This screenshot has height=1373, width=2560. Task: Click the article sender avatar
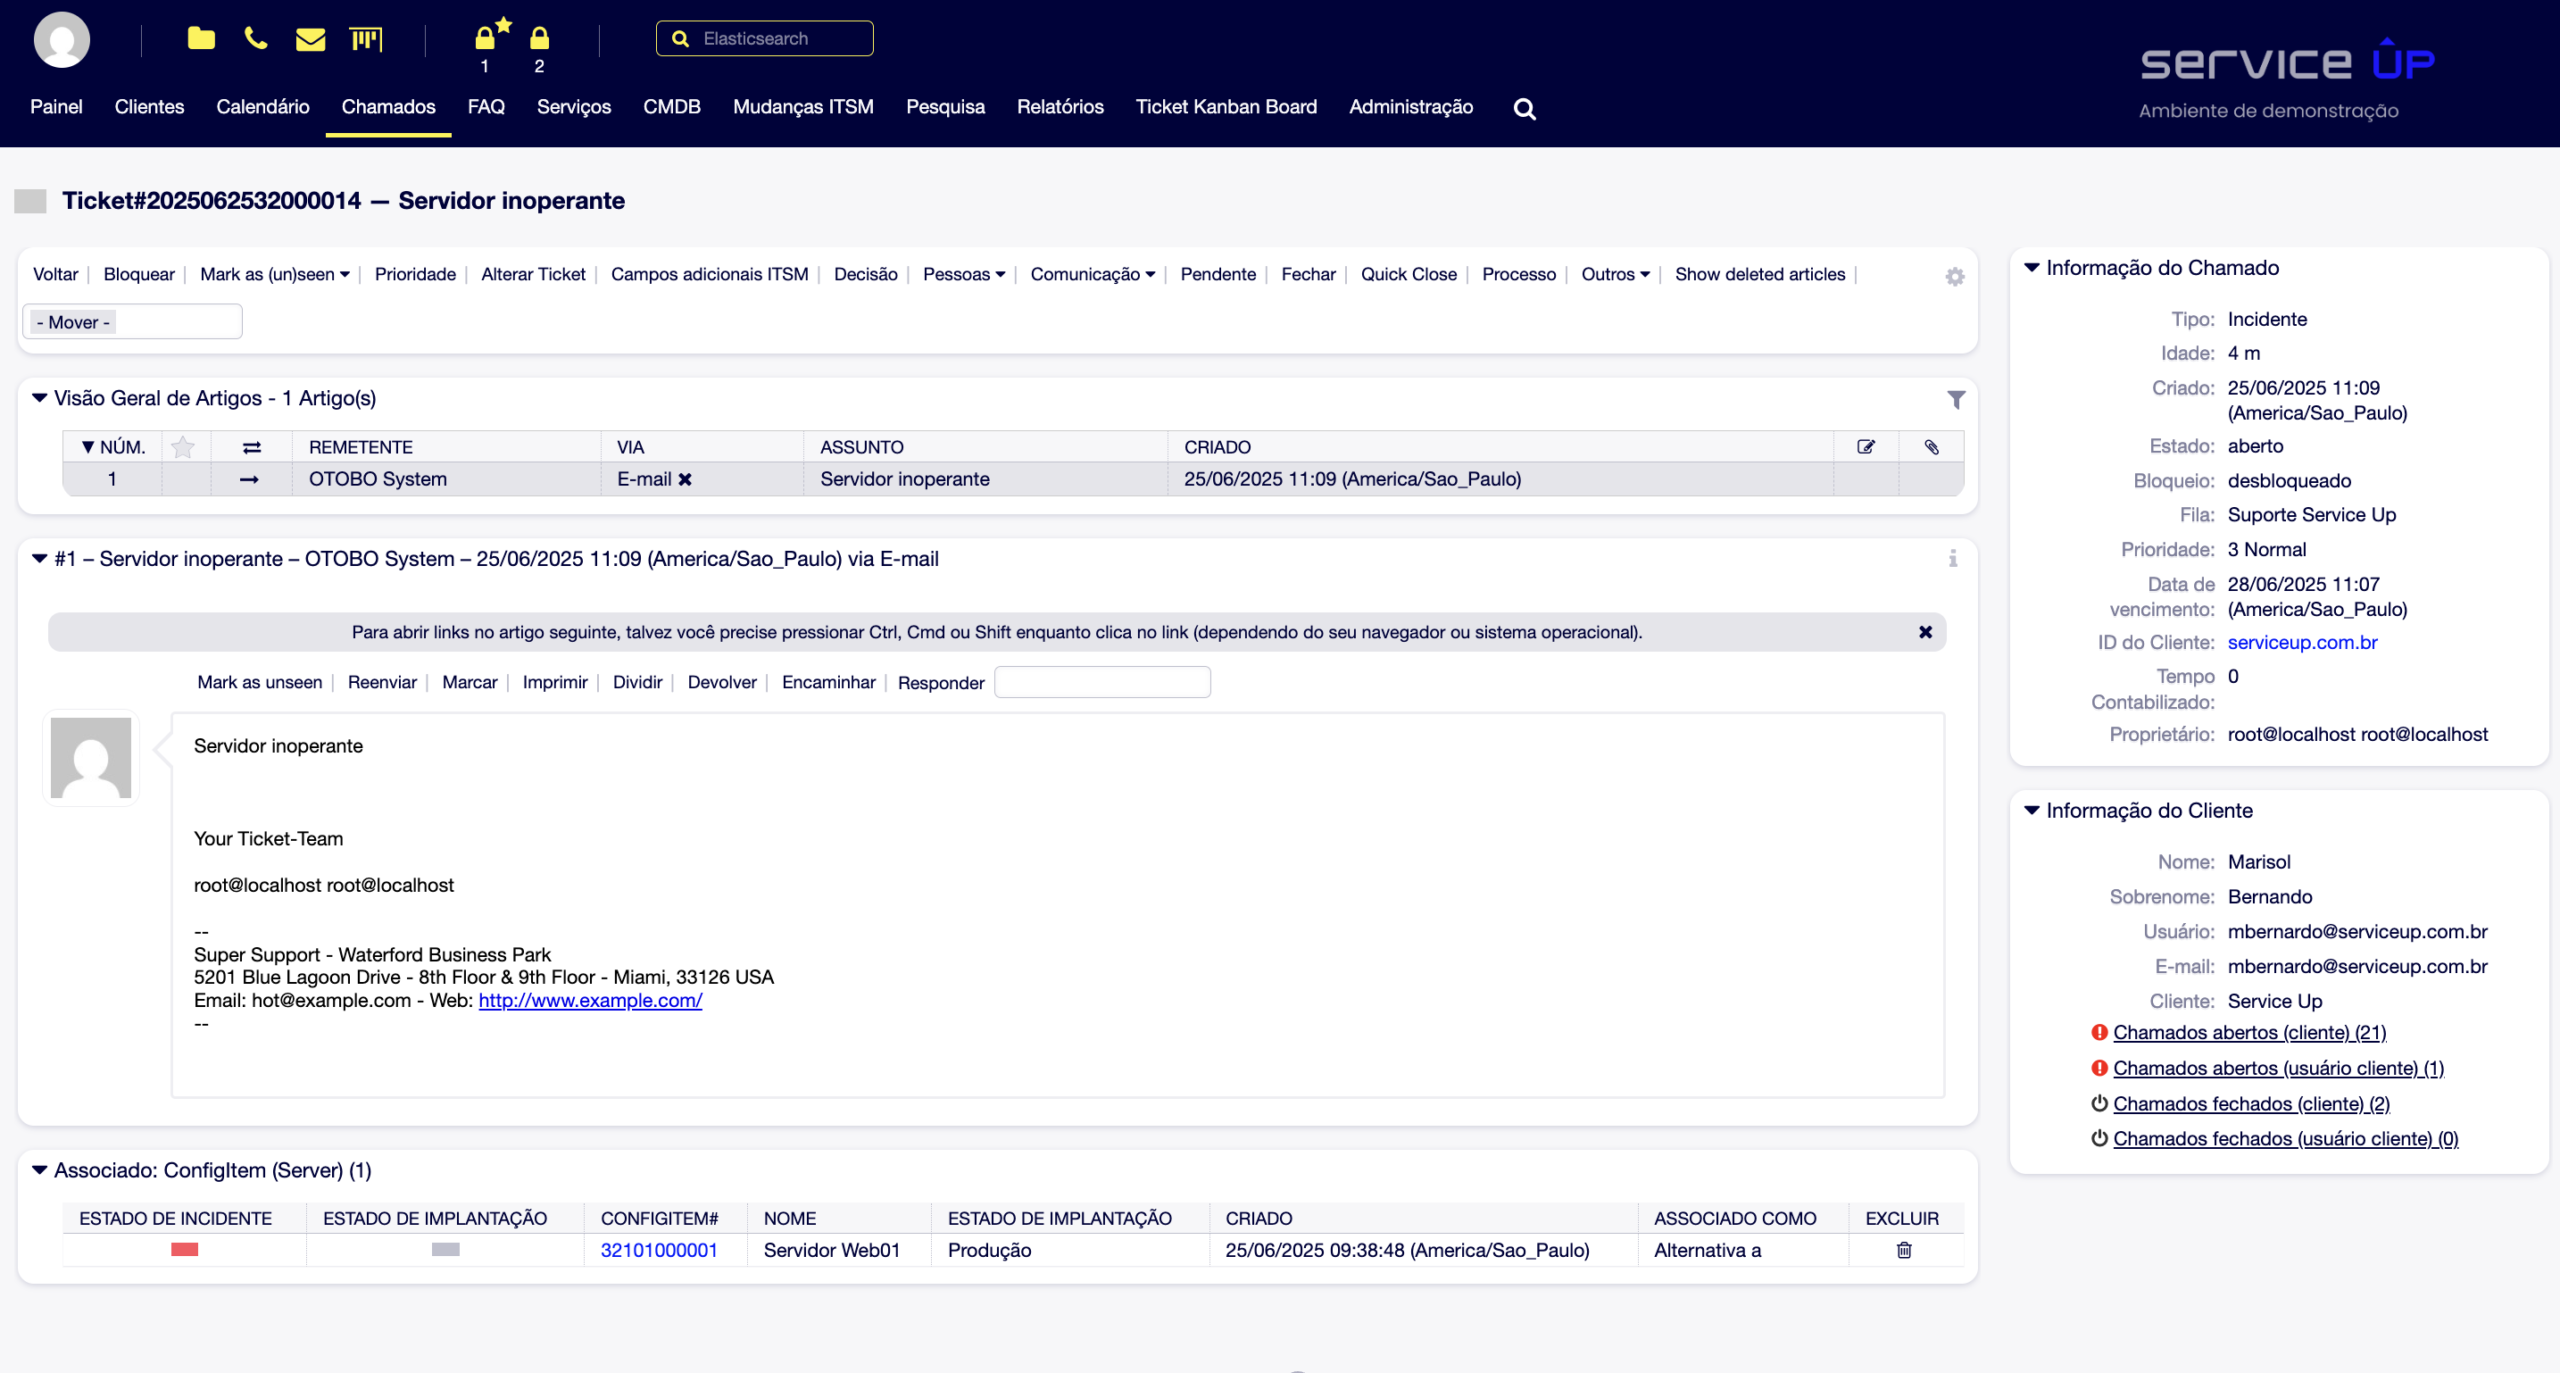[x=91, y=757]
